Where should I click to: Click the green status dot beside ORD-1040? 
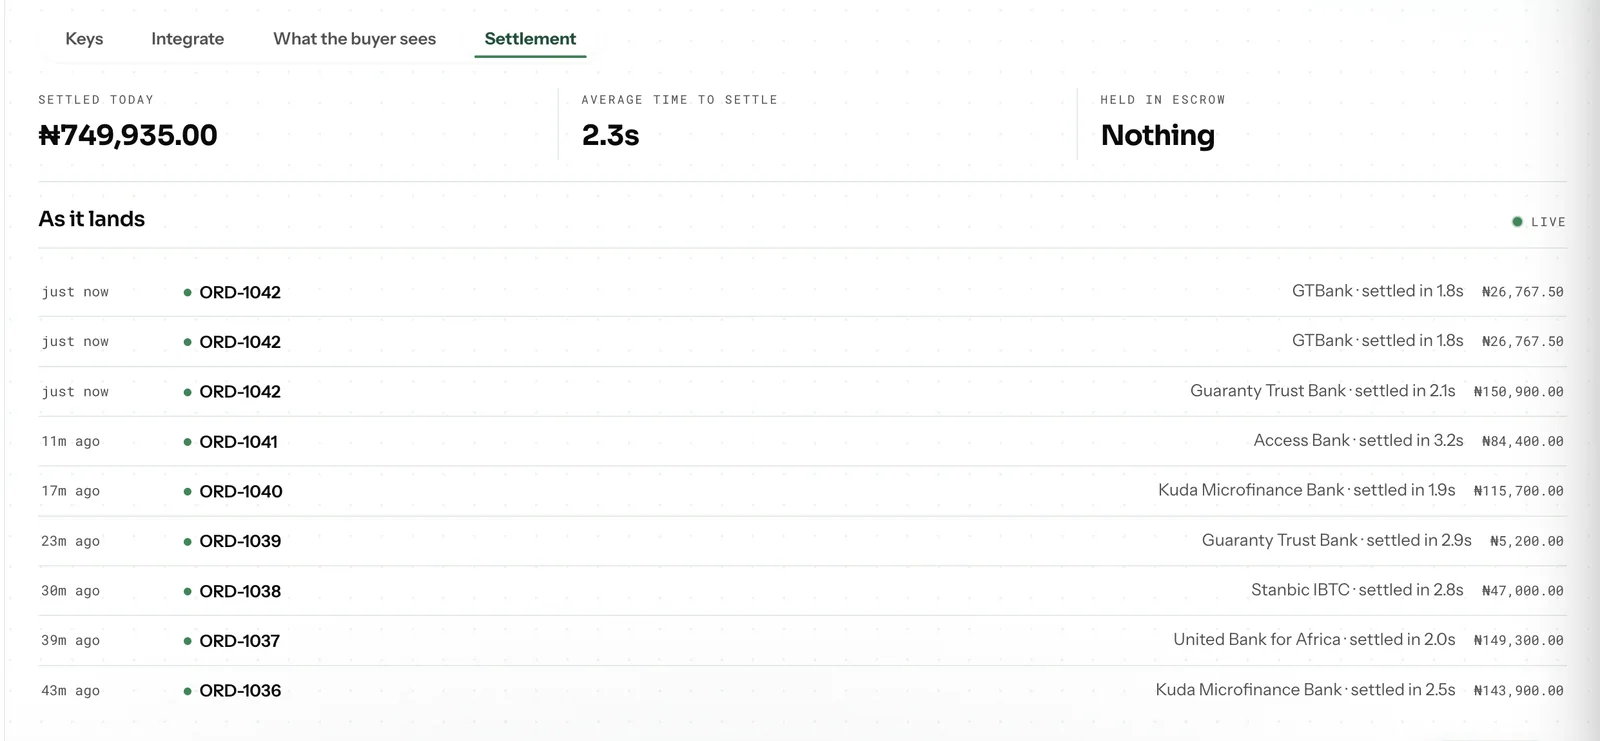pos(187,492)
